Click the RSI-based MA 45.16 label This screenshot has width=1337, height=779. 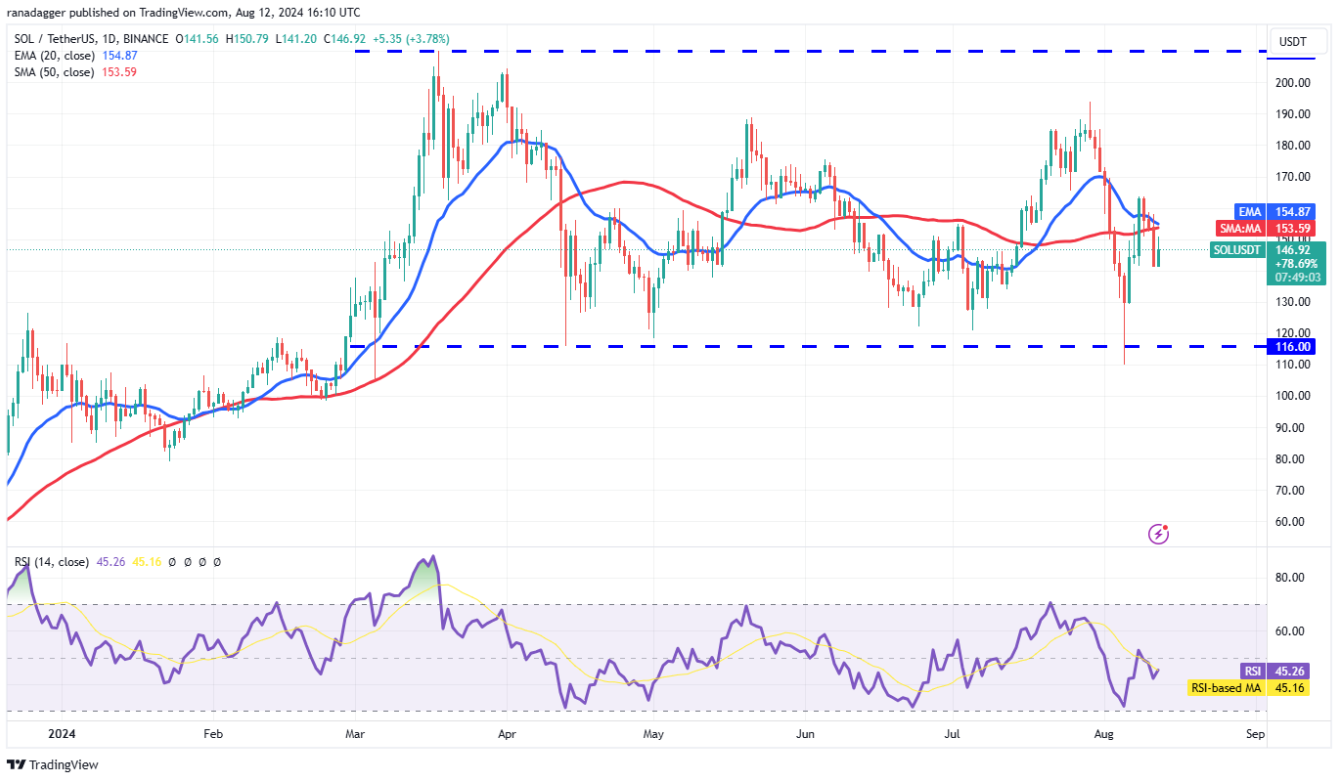(1248, 687)
